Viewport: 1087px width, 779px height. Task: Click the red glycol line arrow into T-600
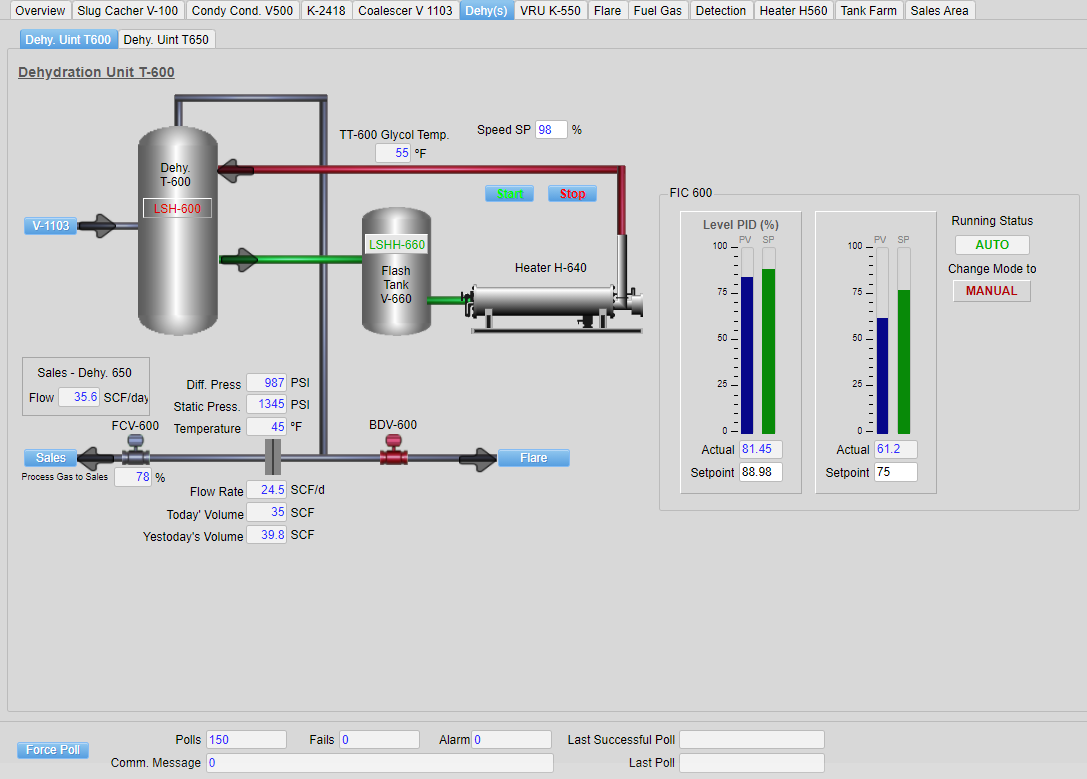coord(236,170)
